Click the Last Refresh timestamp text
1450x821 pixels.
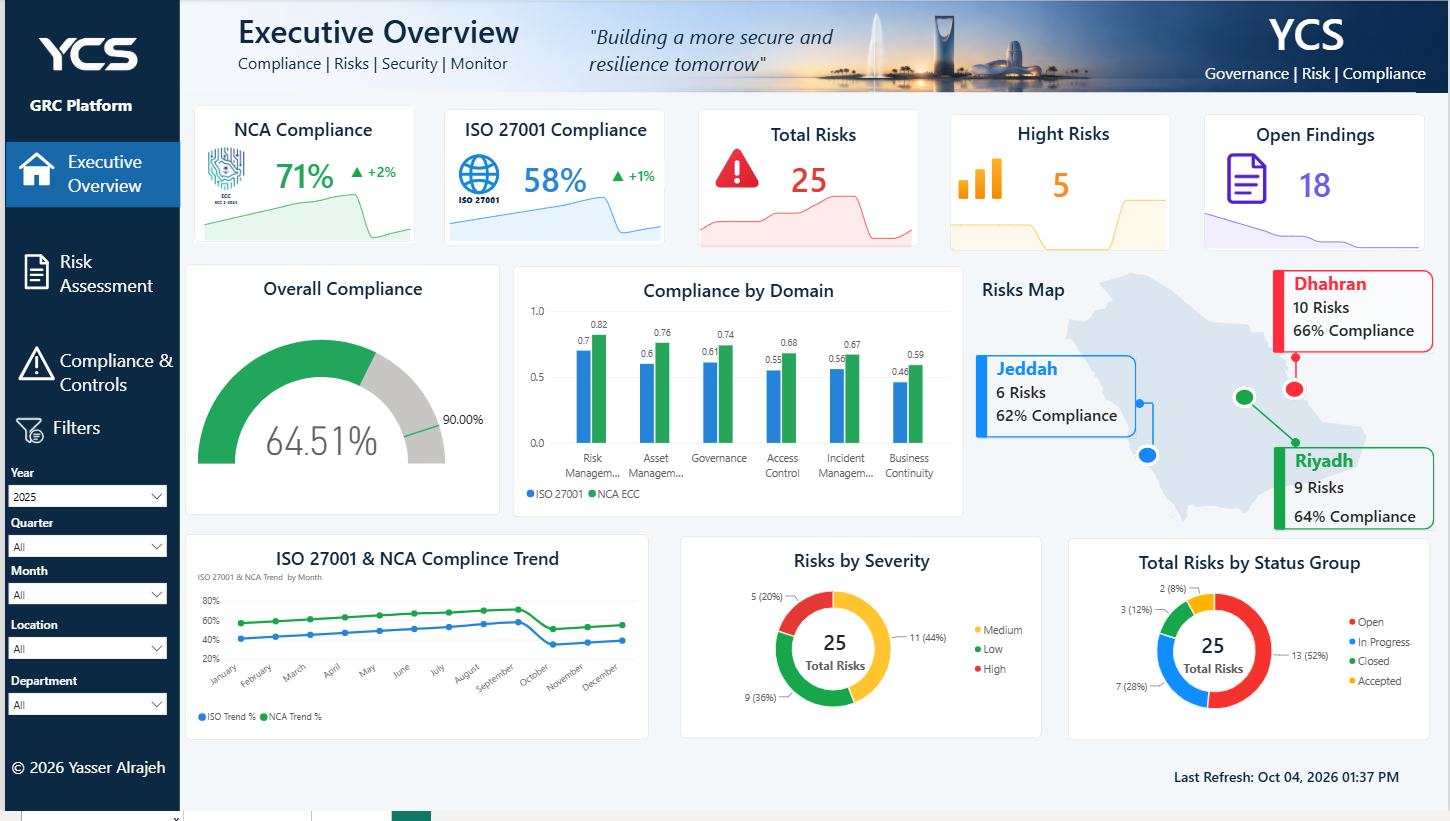coord(1286,777)
